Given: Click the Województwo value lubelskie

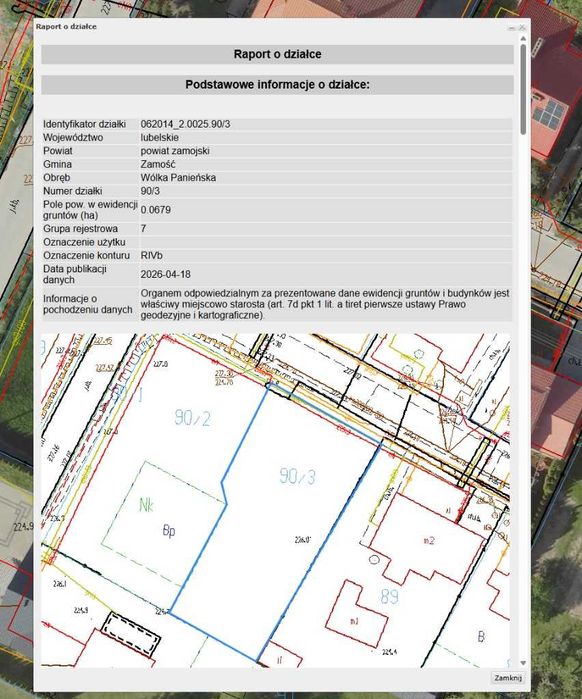Looking at the screenshot, I should click(160, 137).
